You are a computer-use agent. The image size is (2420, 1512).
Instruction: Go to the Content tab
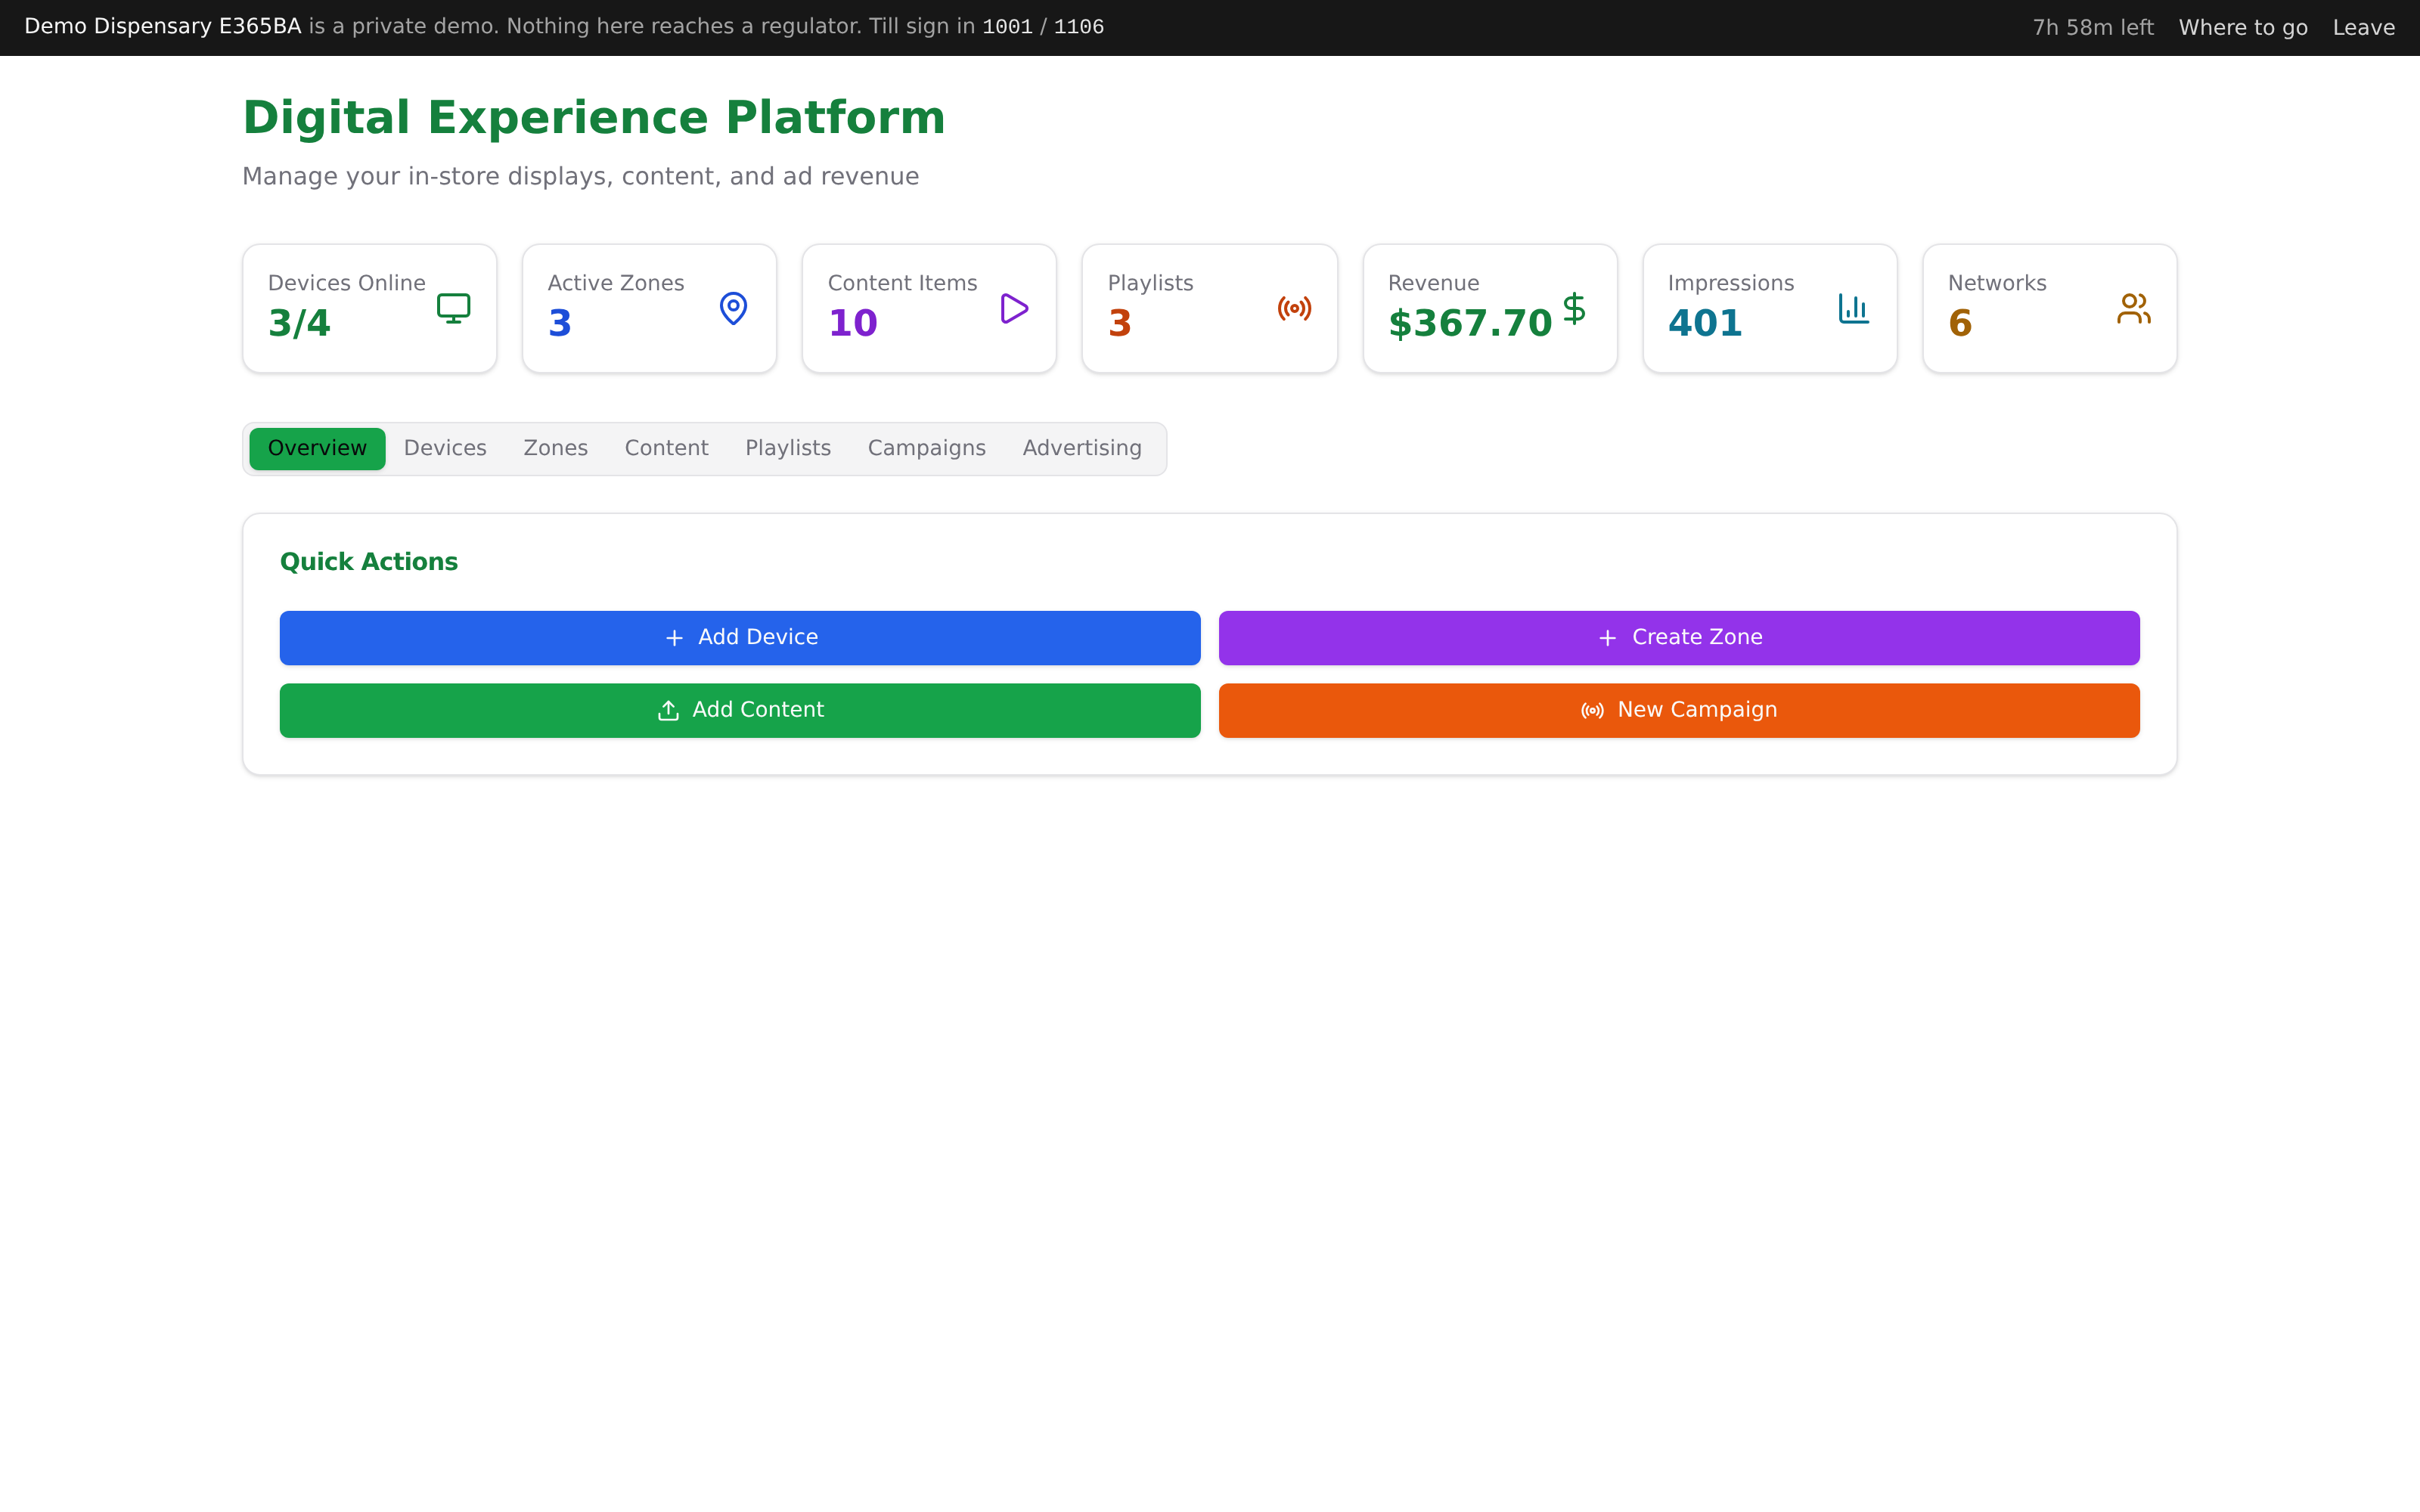666,448
